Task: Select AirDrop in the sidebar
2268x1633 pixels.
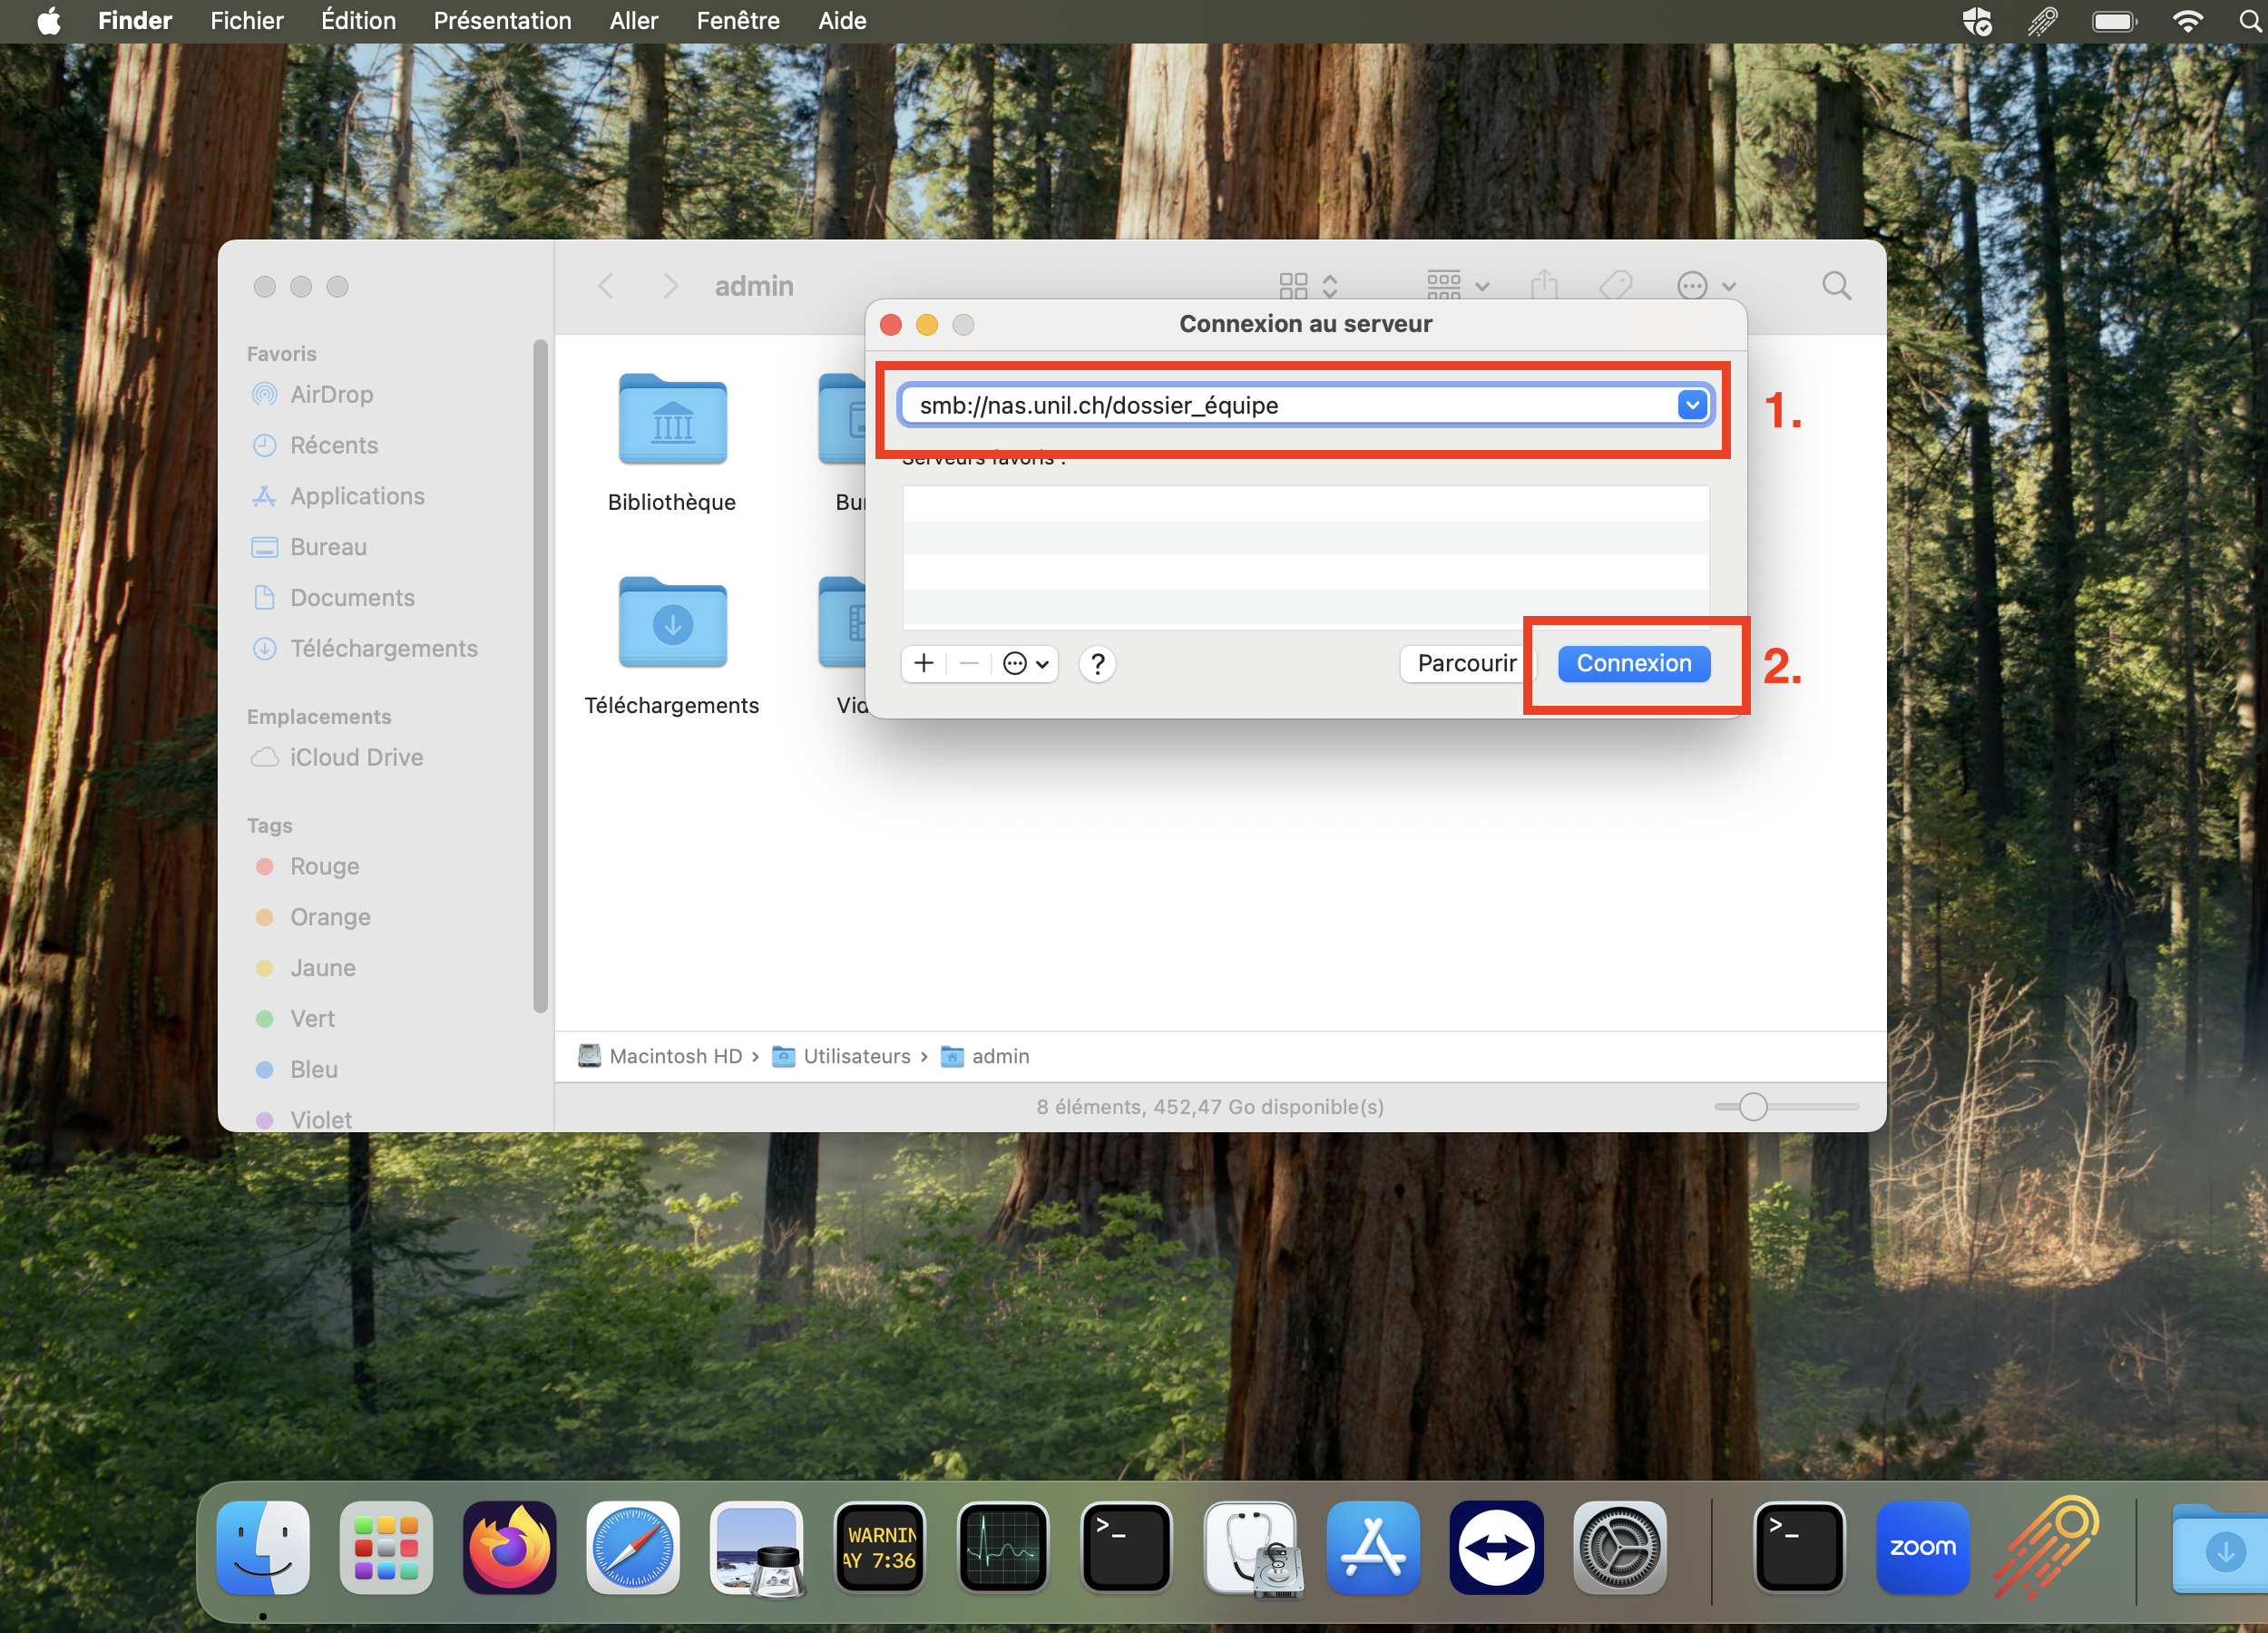Action: pyautogui.click(x=331, y=394)
